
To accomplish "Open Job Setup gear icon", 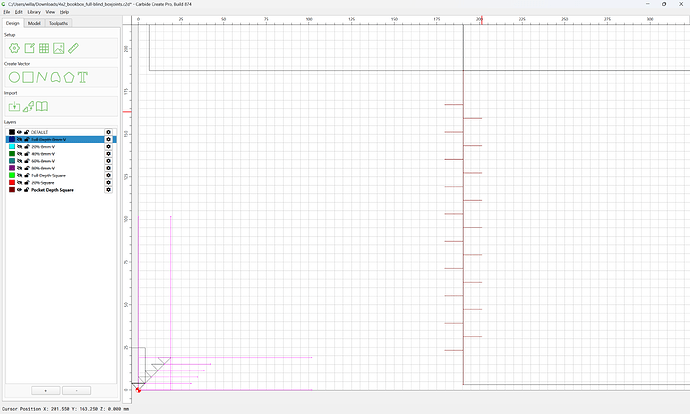I will [14, 48].
